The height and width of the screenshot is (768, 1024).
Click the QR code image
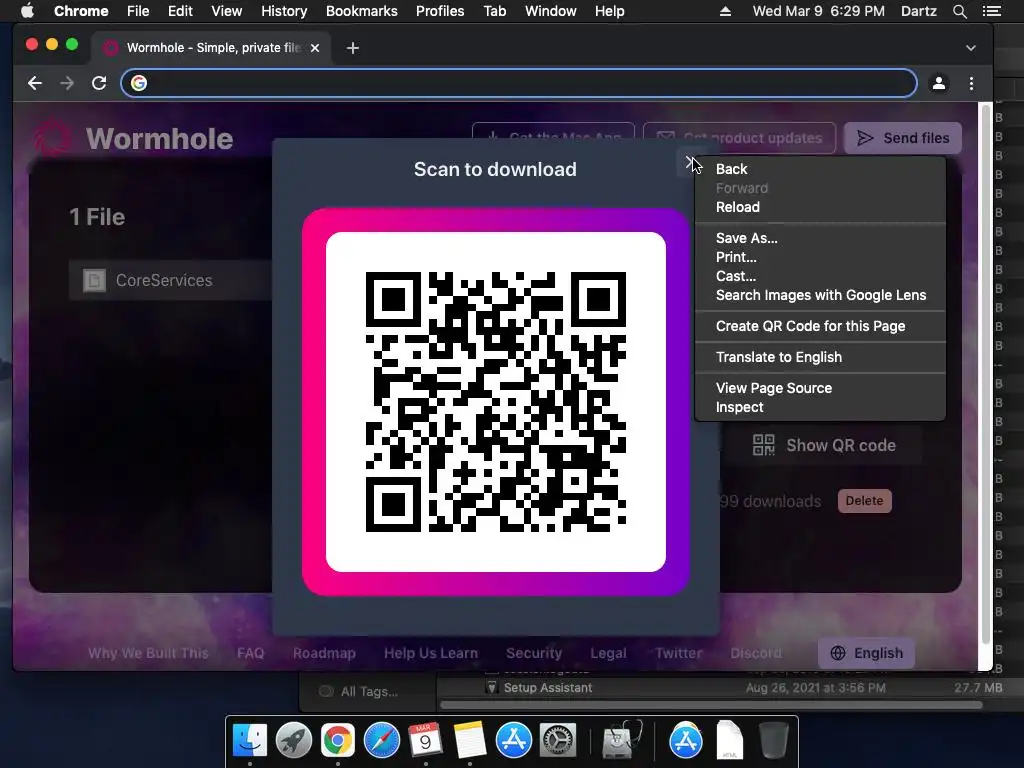[496, 402]
